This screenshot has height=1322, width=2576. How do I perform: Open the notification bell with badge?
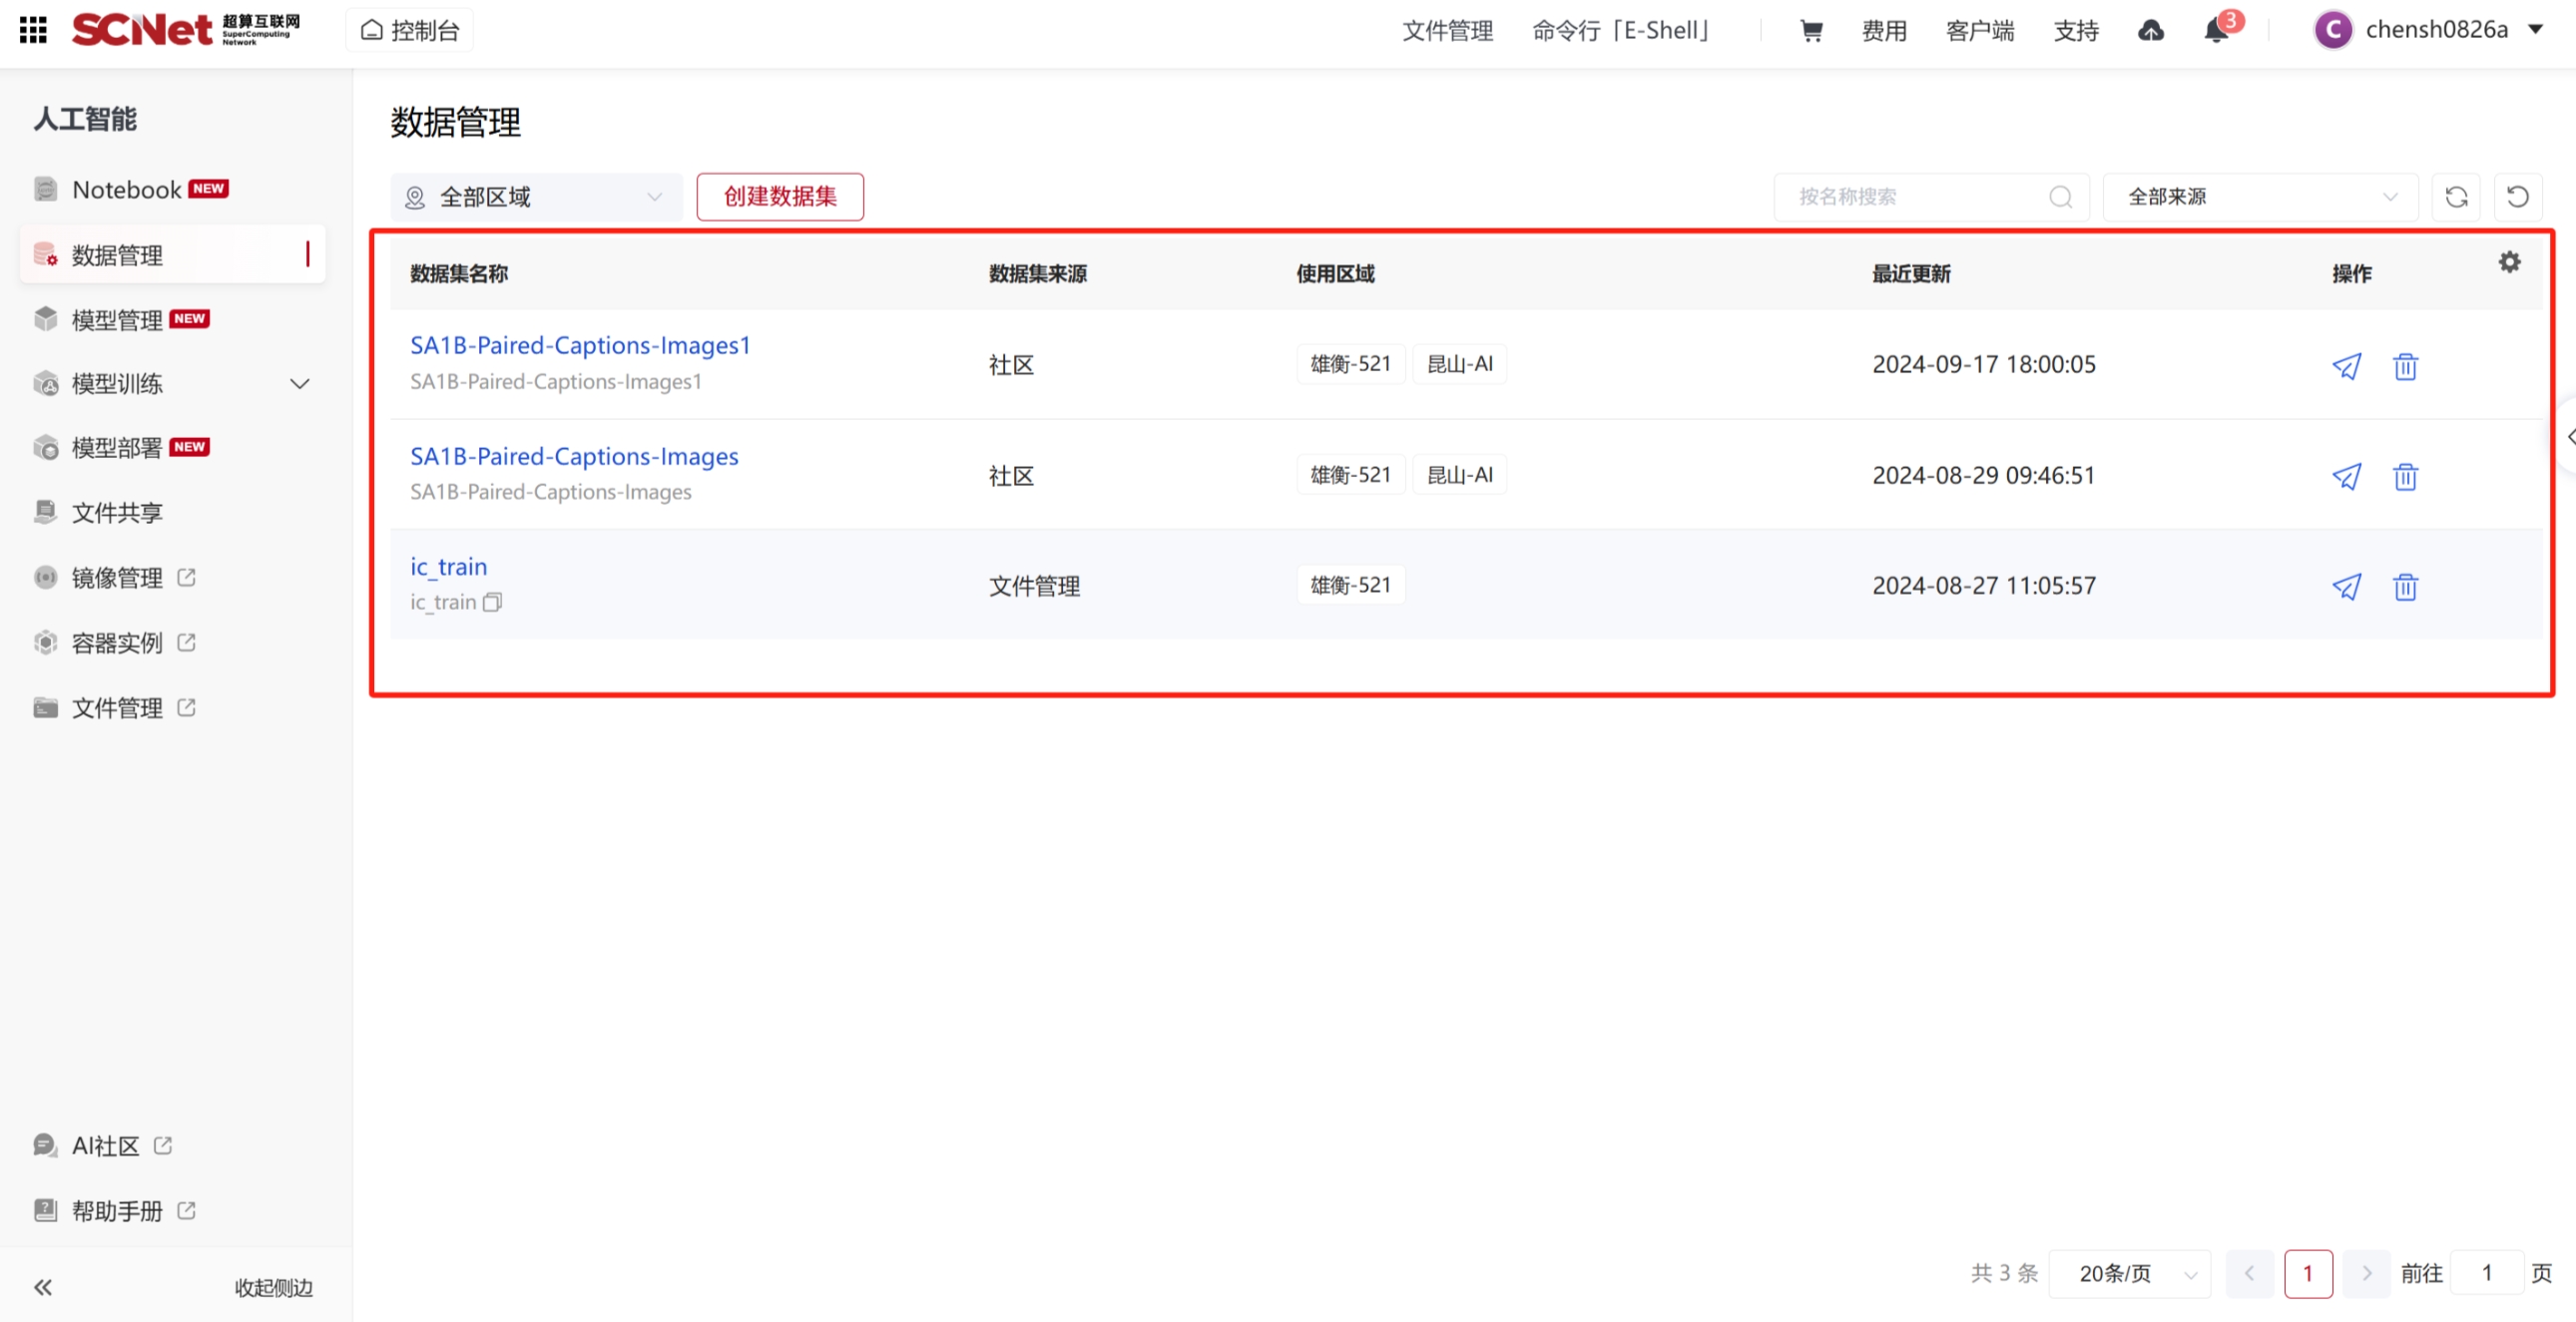2216,31
